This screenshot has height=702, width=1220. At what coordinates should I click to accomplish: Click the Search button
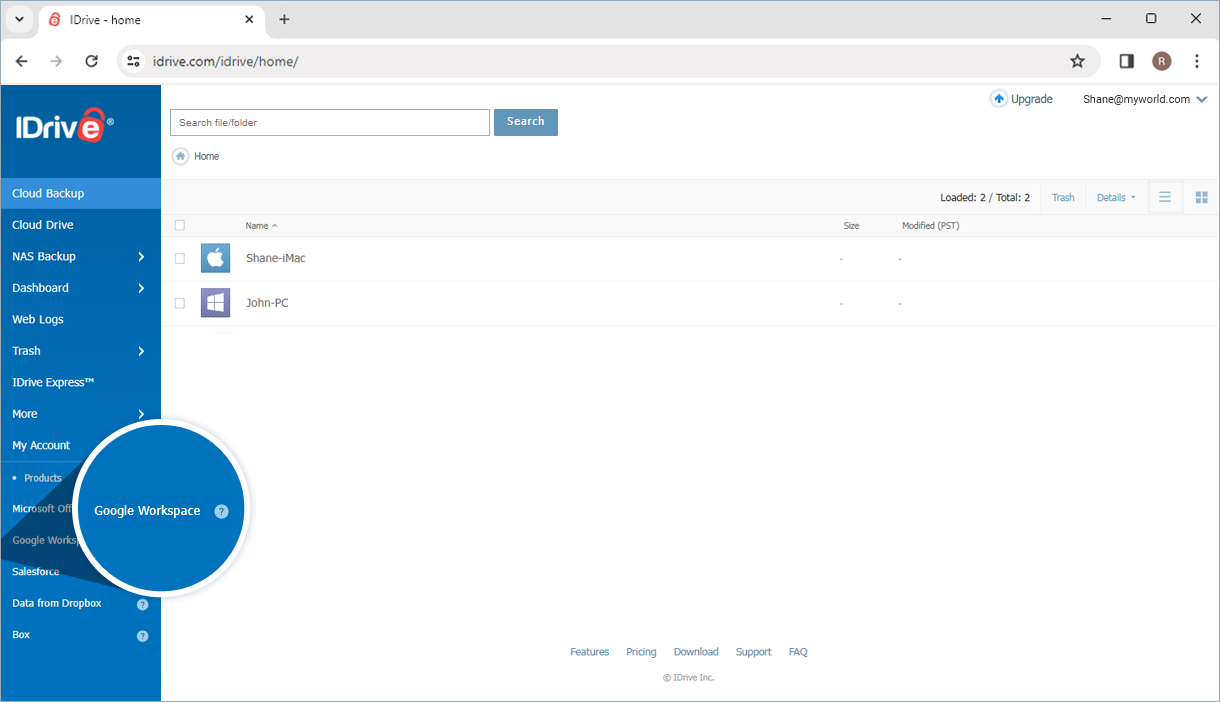pos(526,122)
